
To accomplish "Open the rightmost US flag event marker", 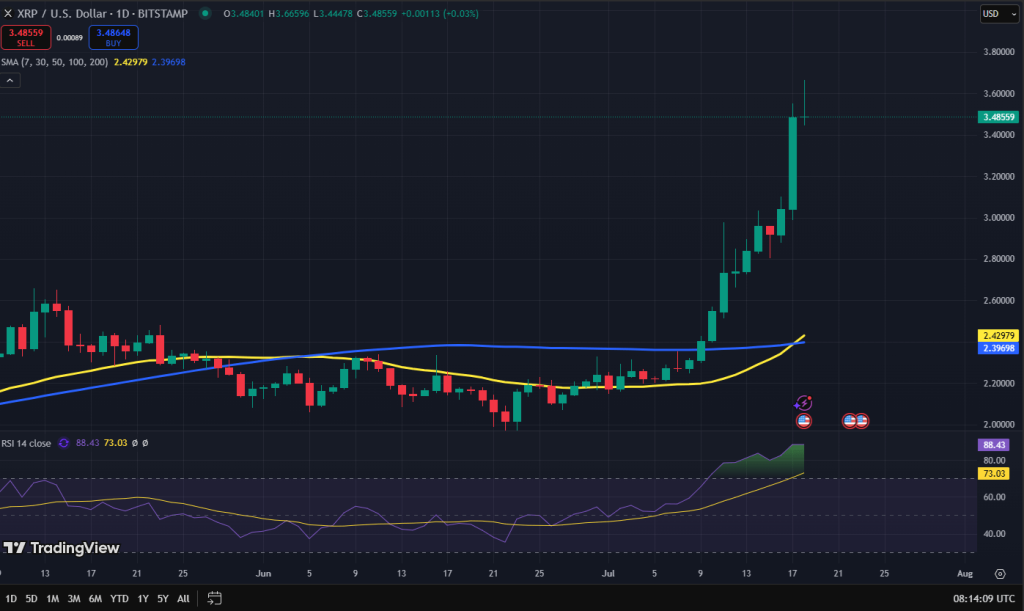I will pyautogui.click(x=862, y=421).
